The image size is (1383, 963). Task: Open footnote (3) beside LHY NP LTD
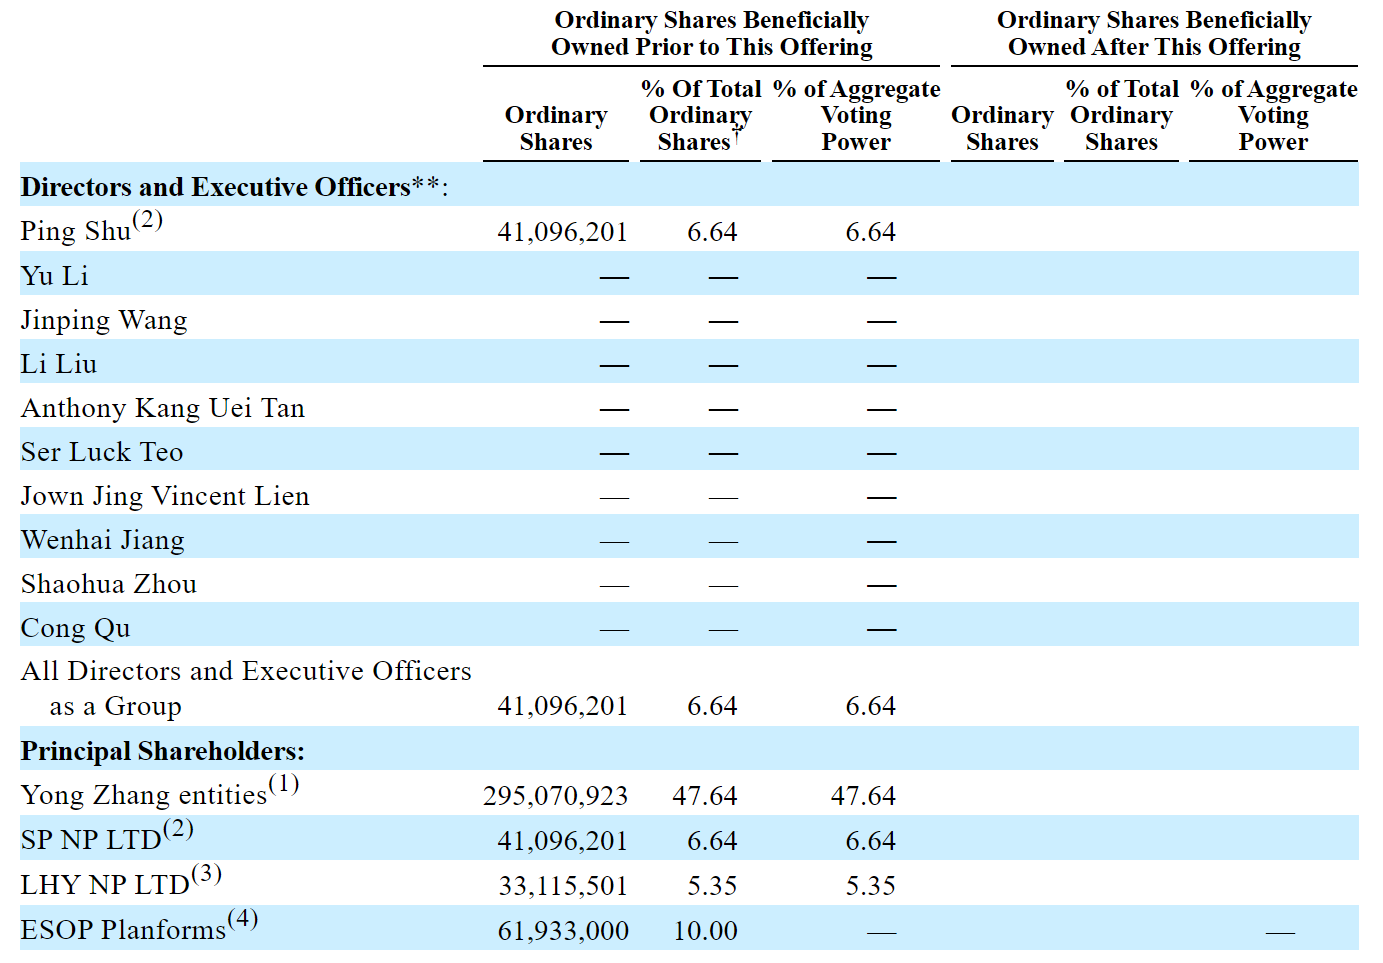coord(207,874)
